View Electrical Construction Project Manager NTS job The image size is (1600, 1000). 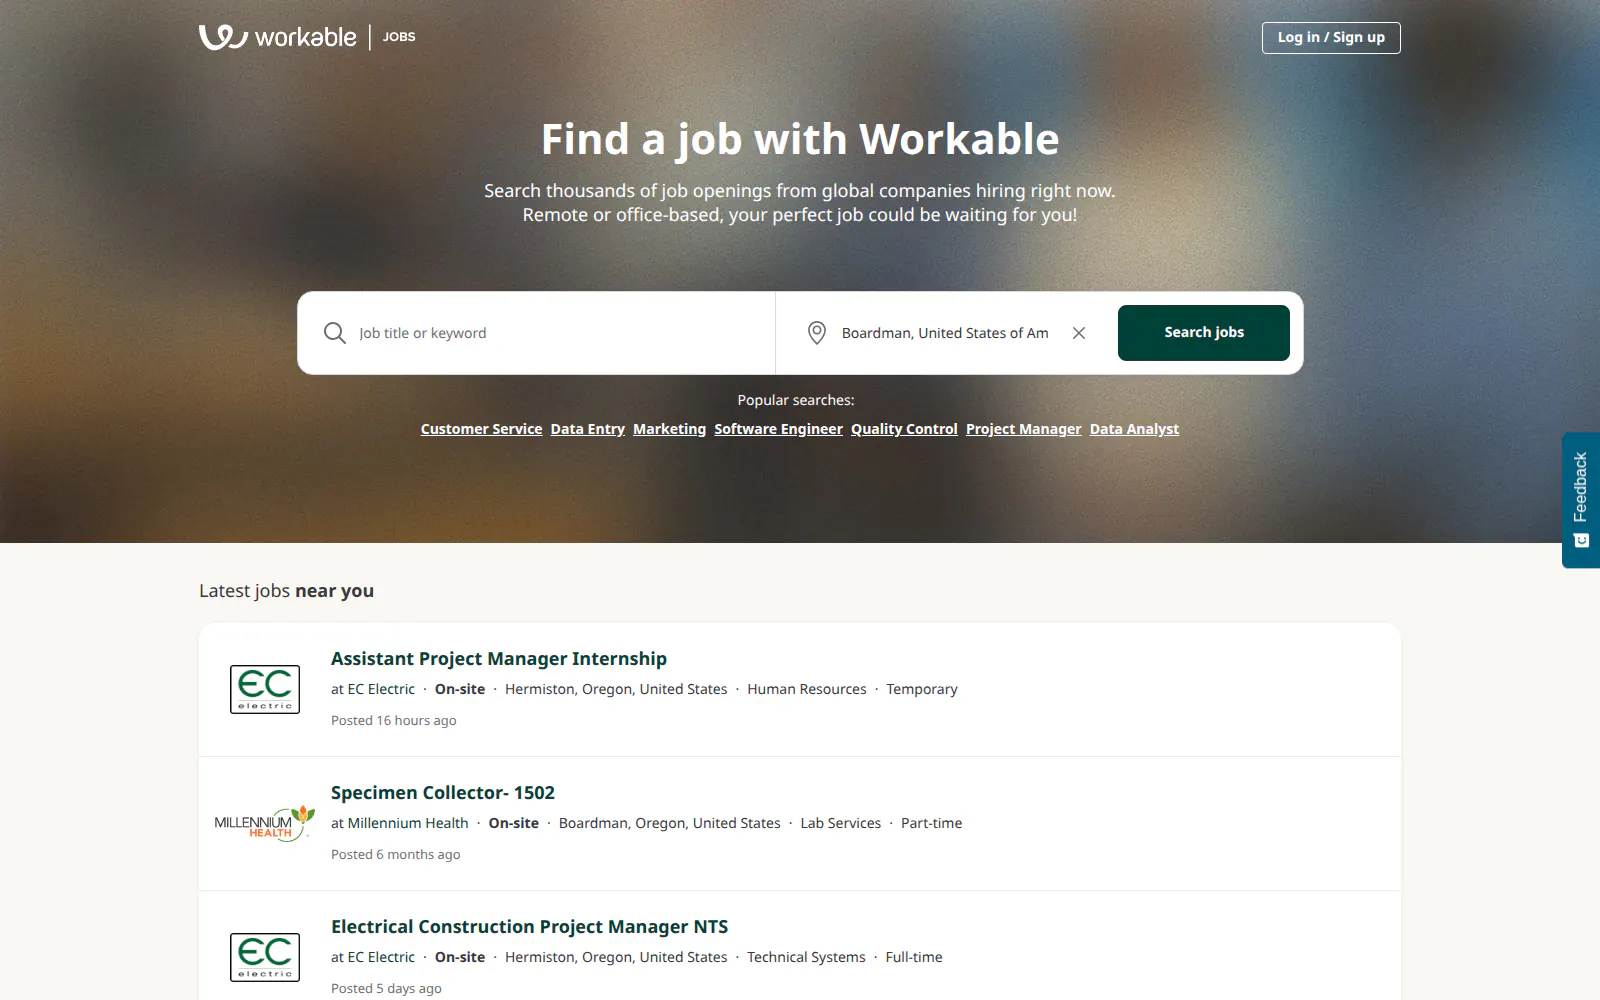[530, 927]
